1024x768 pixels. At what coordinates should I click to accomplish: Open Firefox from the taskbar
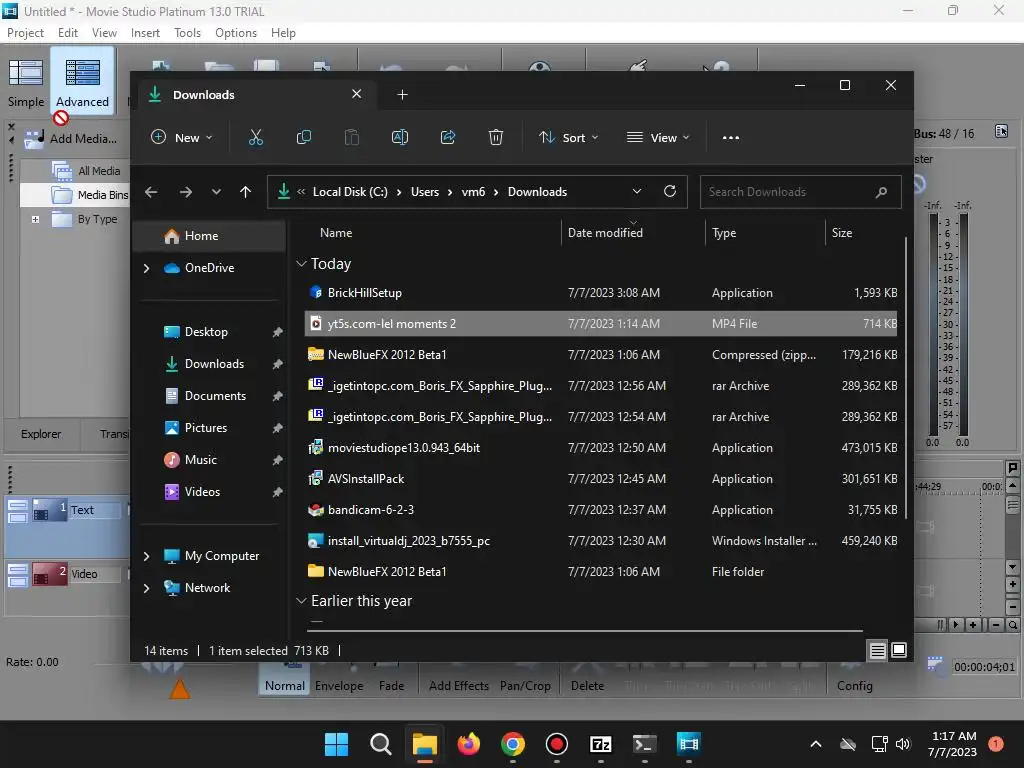pos(468,744)
